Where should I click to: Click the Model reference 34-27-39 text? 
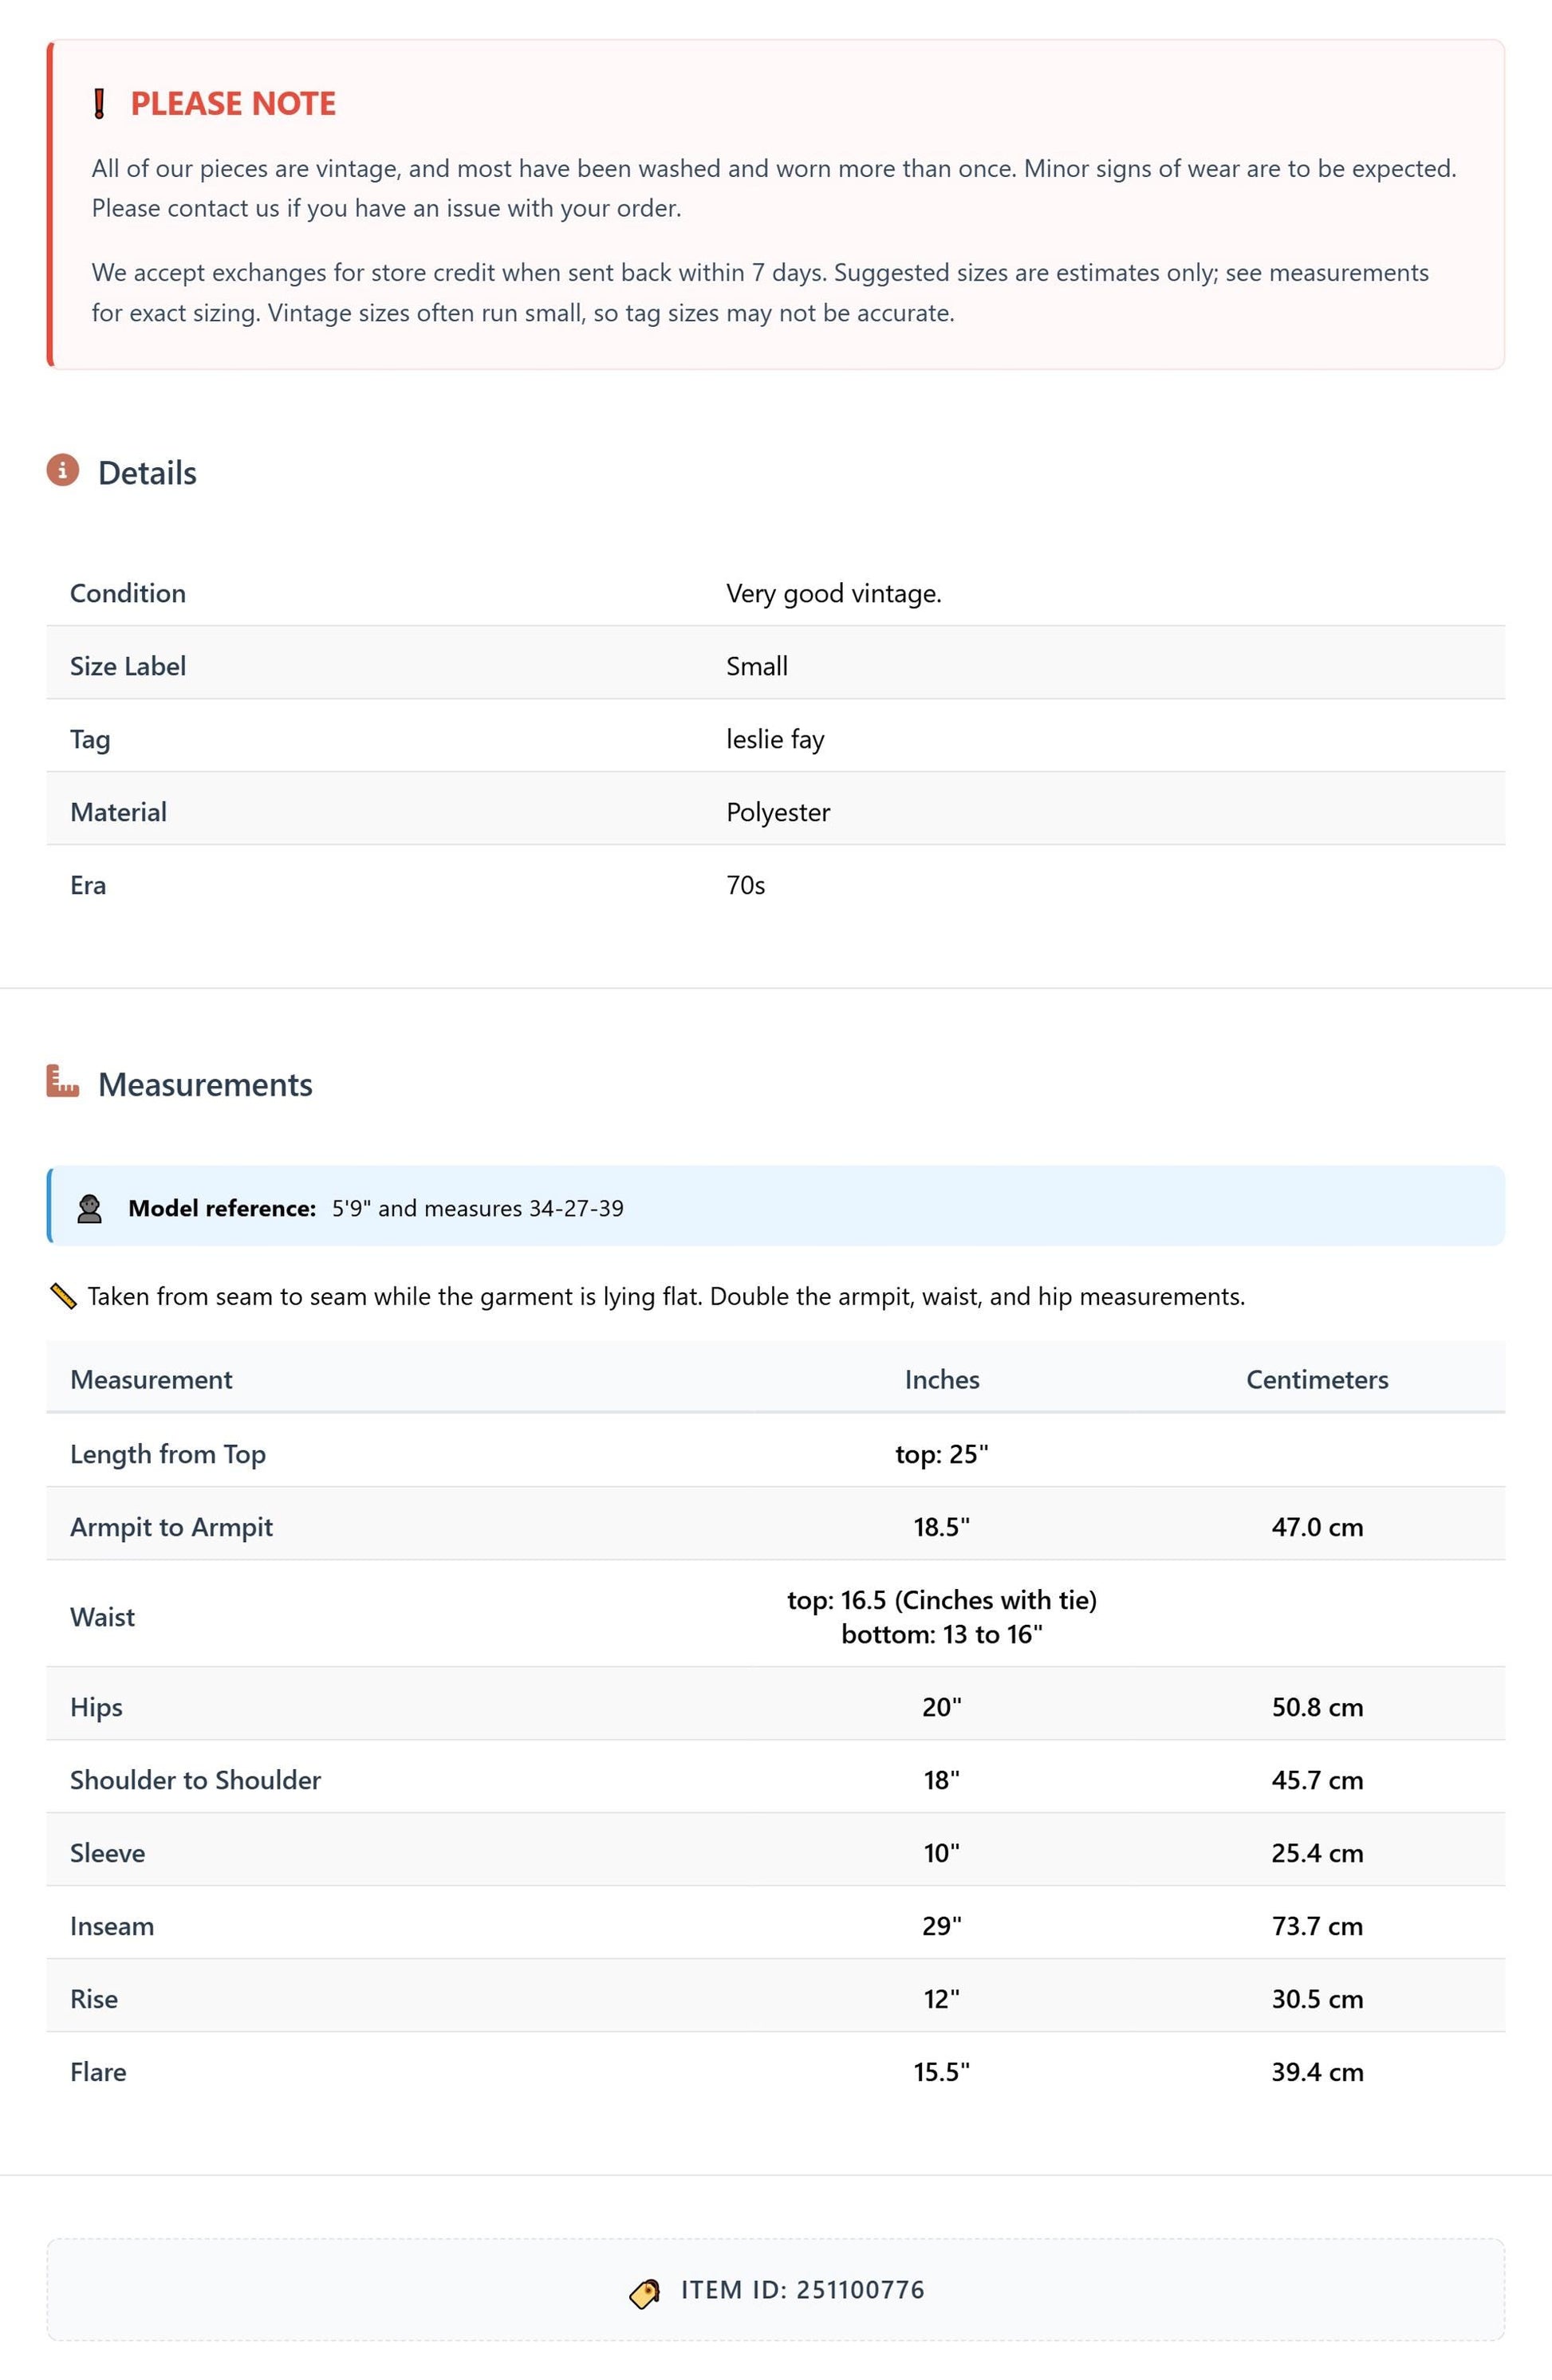576,1209
